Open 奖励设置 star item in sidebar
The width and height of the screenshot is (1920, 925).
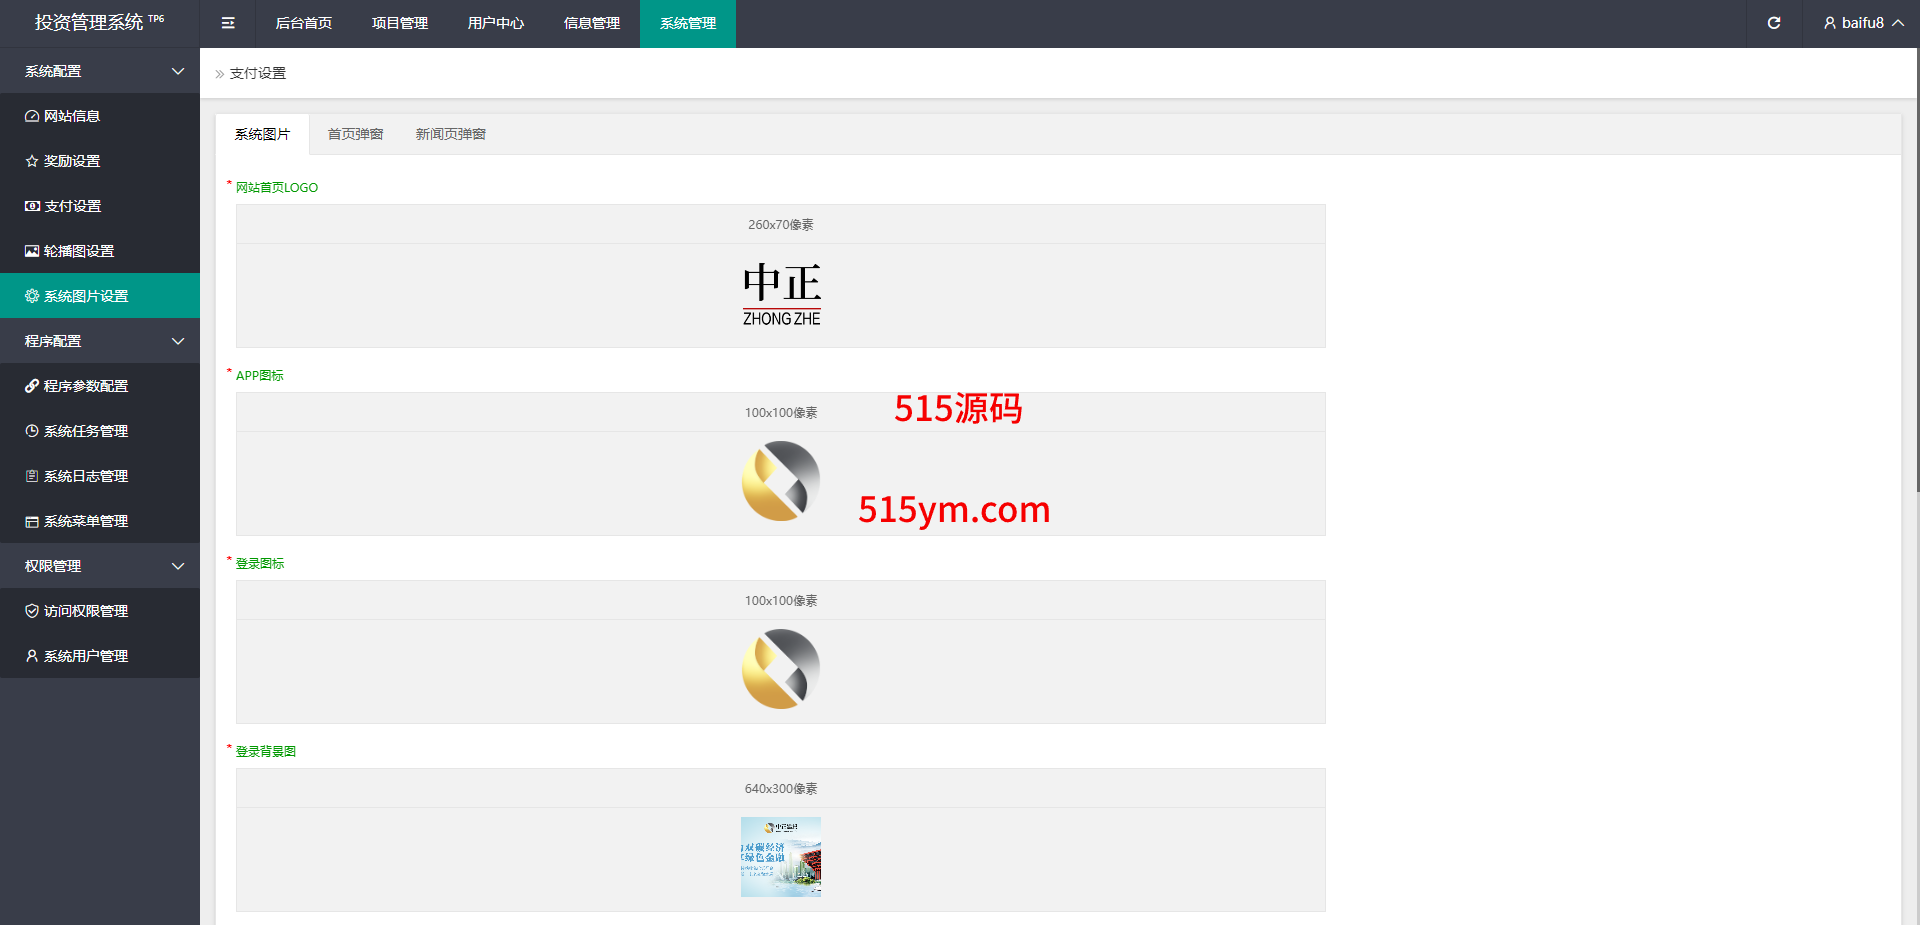pyautogui.click(x=72, y=161)
